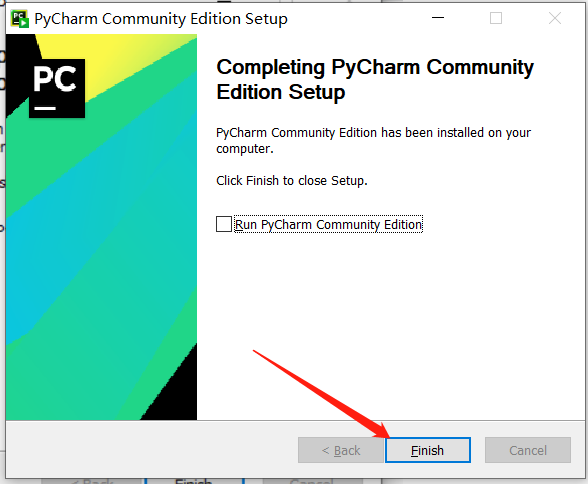
Task: Minimize the PyCharm Setup window
Action: tap(438, 18)
